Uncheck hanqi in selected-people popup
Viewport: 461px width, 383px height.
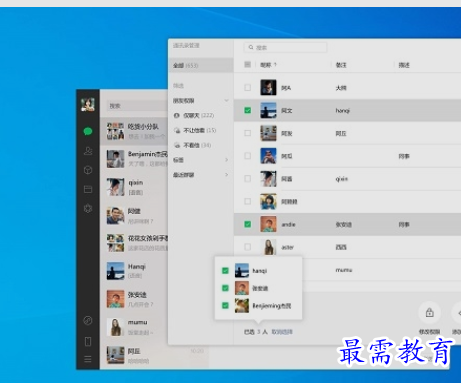pyautogui.click(x=225, y=271)
